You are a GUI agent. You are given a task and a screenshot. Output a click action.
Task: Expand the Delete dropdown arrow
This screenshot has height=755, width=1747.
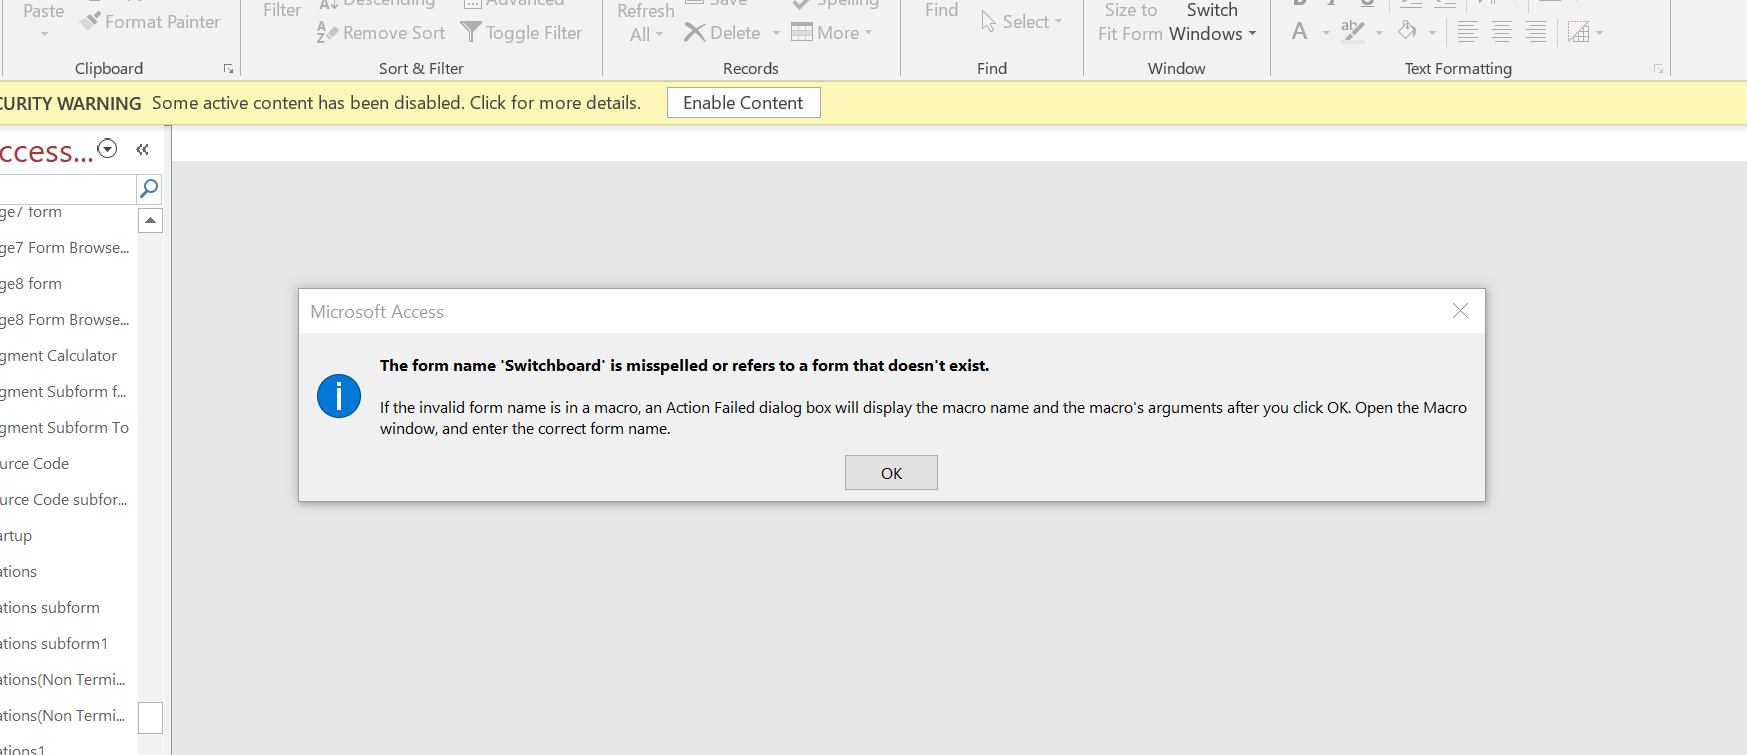coord(776,33)
